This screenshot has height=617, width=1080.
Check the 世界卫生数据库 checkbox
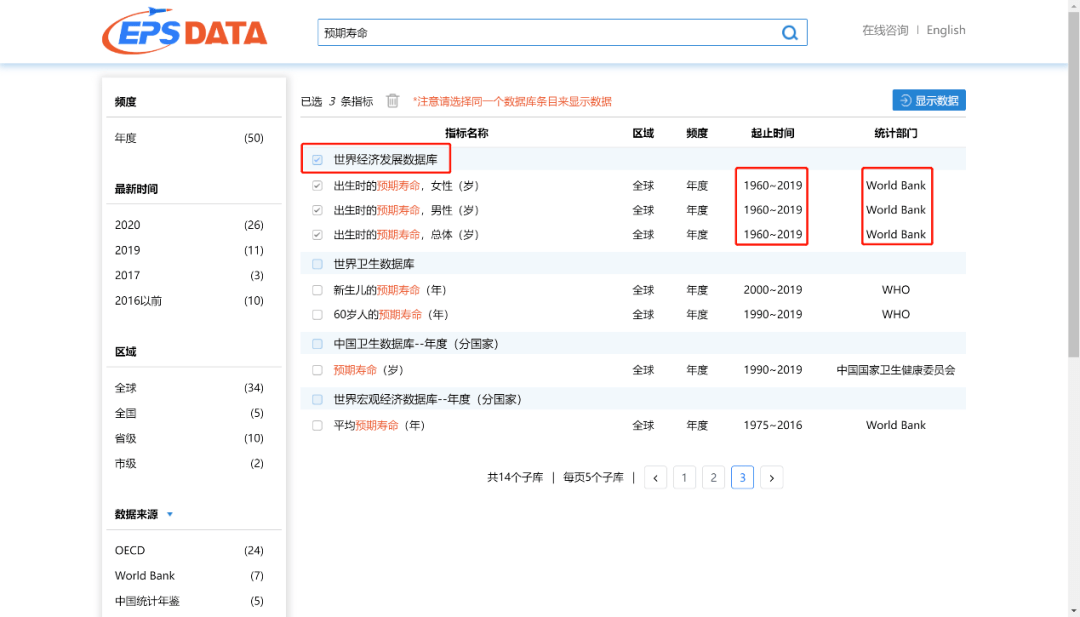pyautogui.click(x=317, y=262)
